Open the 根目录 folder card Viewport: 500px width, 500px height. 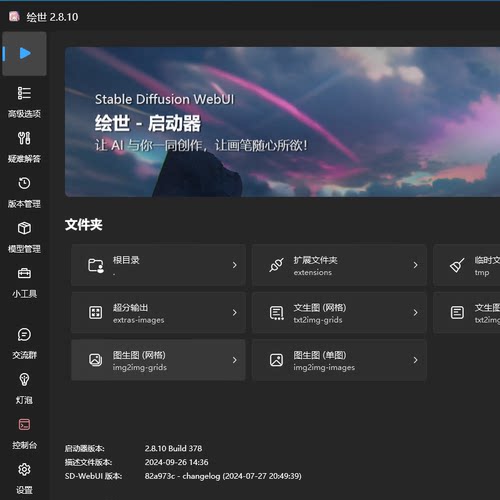click(x=158, y=265)
